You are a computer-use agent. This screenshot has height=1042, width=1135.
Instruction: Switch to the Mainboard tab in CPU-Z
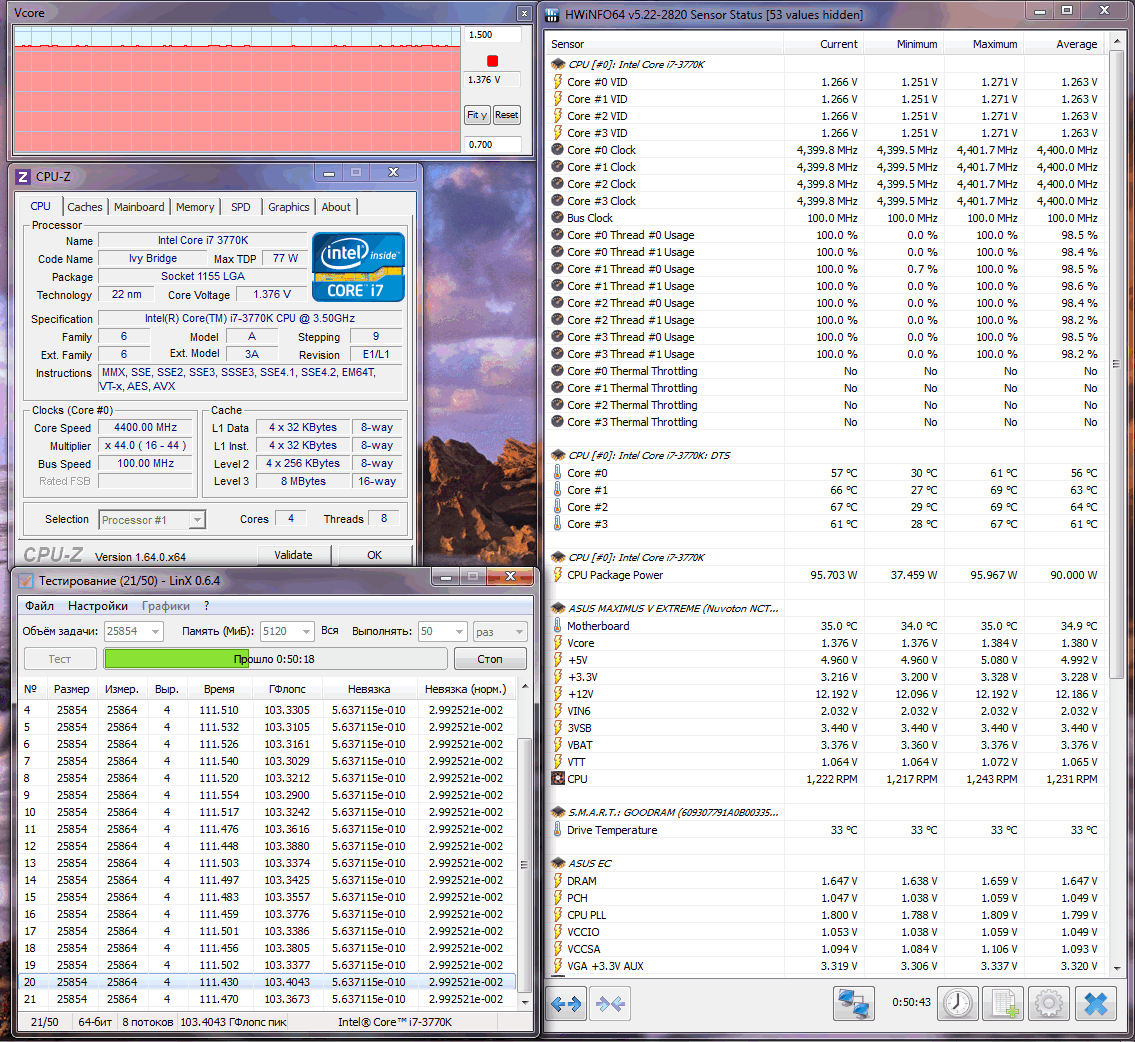pos(139,207)
